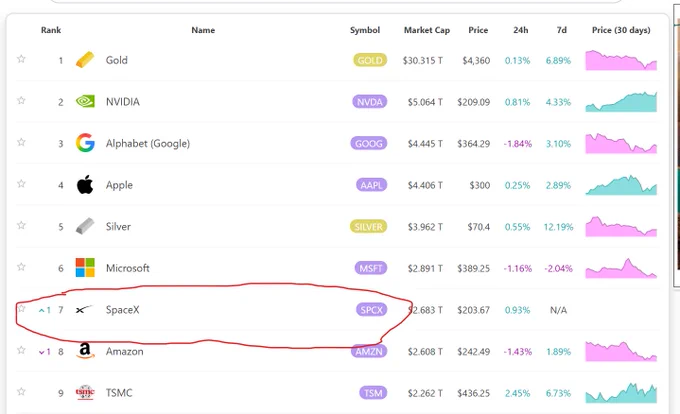Click NVIDIA's $5.064 T market cap
The width and height of the screenshot is (680, 414).
(x=425, y=102)
